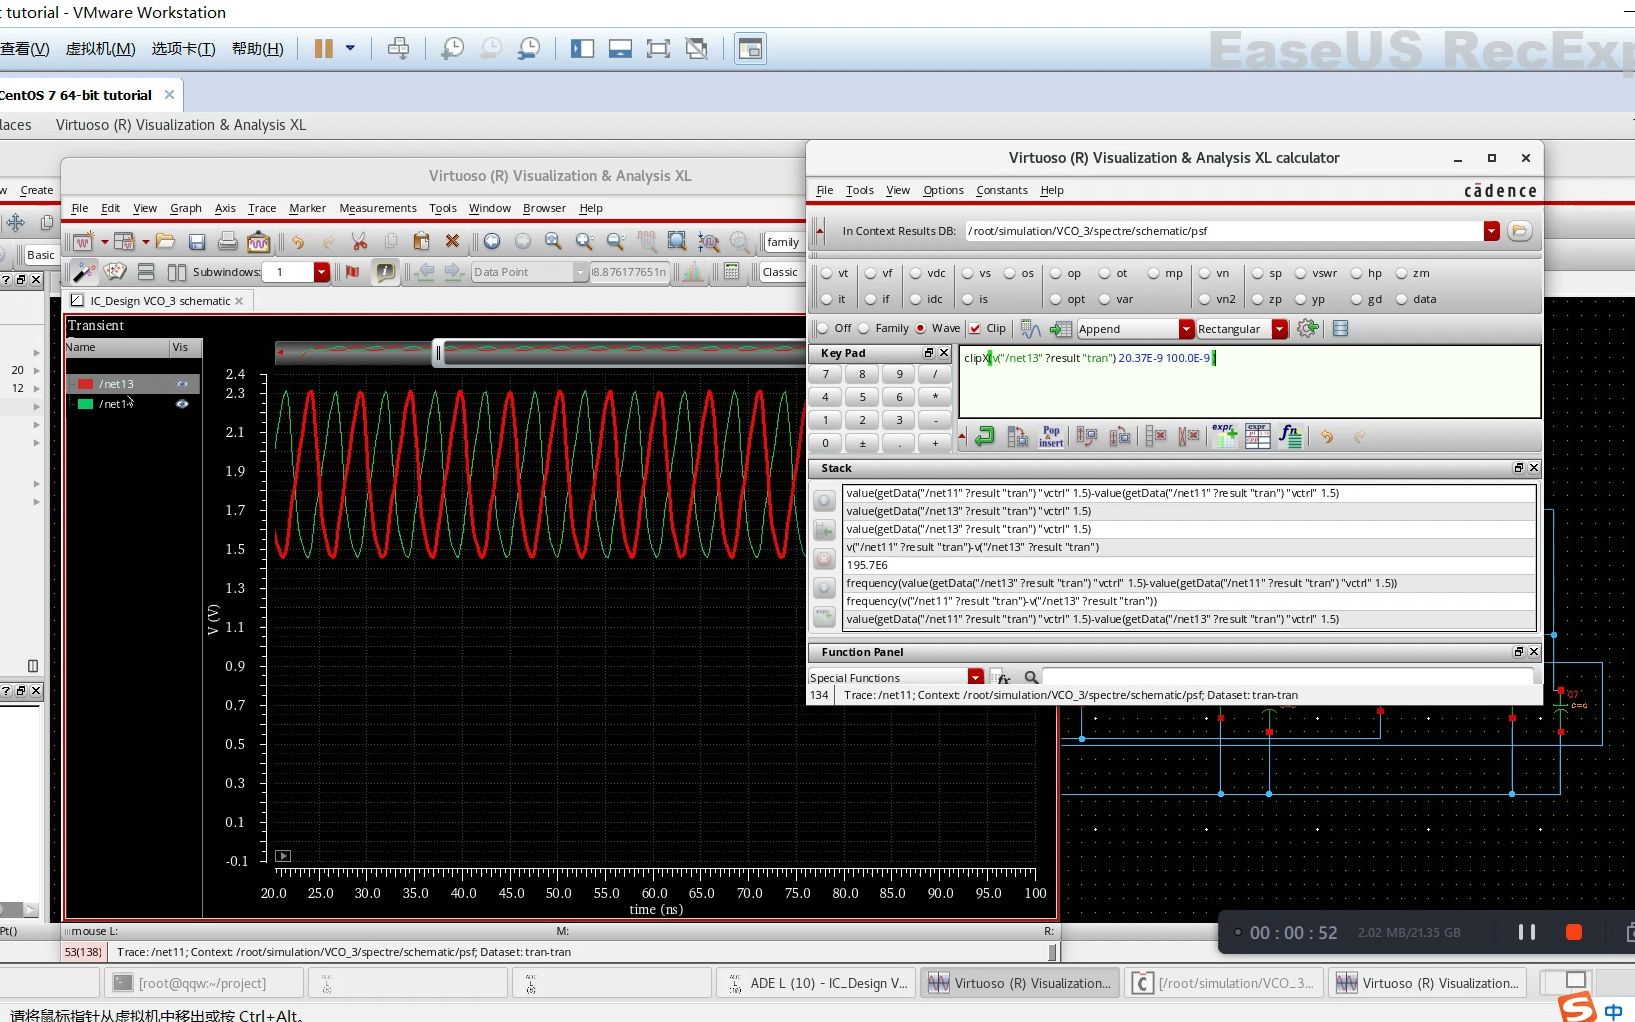Select the IC_Design VCO_3 schematic tab

point(160,301)
